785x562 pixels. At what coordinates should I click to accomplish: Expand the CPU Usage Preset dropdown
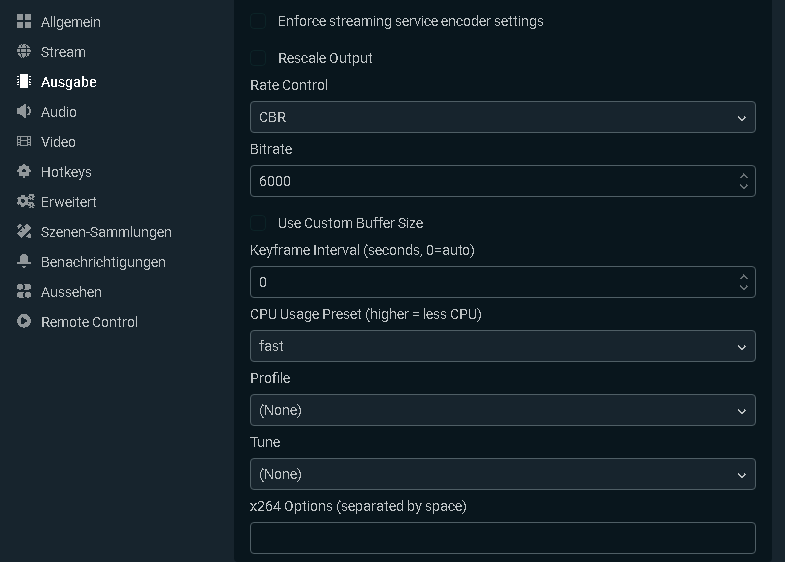[x=502, y=346]
